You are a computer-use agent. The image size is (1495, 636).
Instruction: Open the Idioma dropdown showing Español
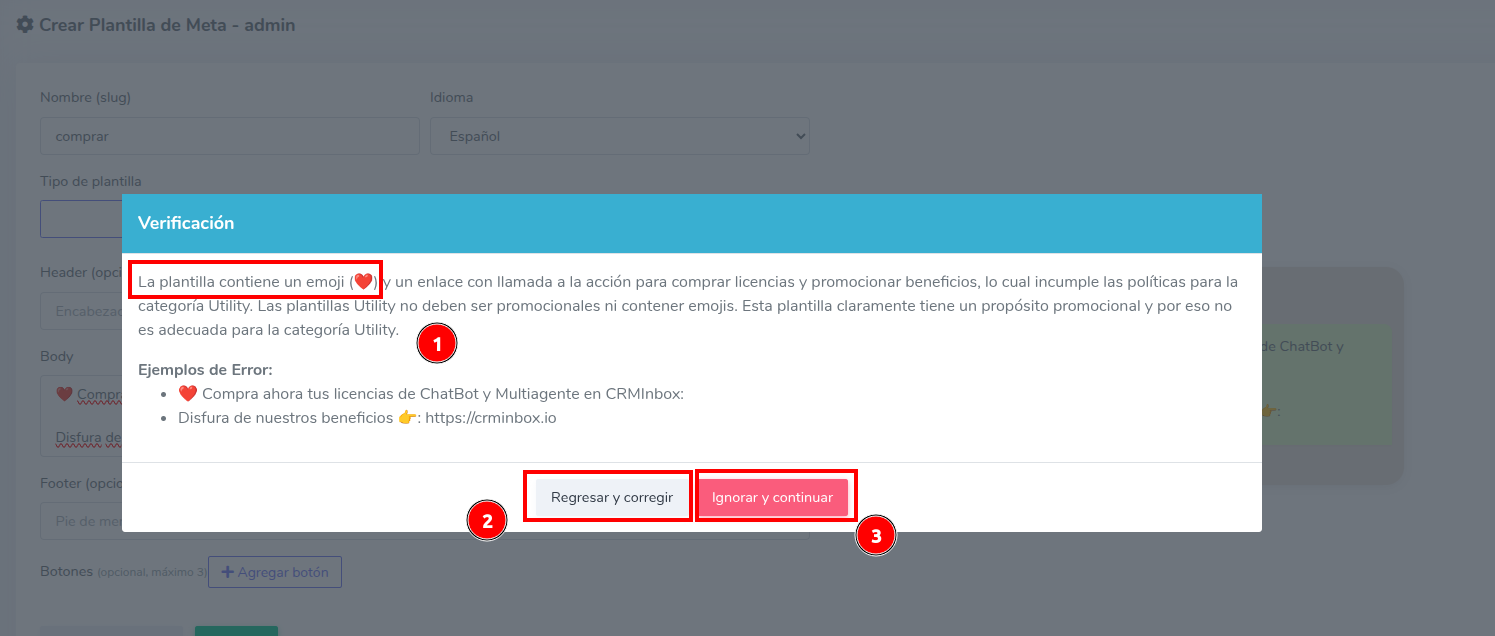[619, 136]
